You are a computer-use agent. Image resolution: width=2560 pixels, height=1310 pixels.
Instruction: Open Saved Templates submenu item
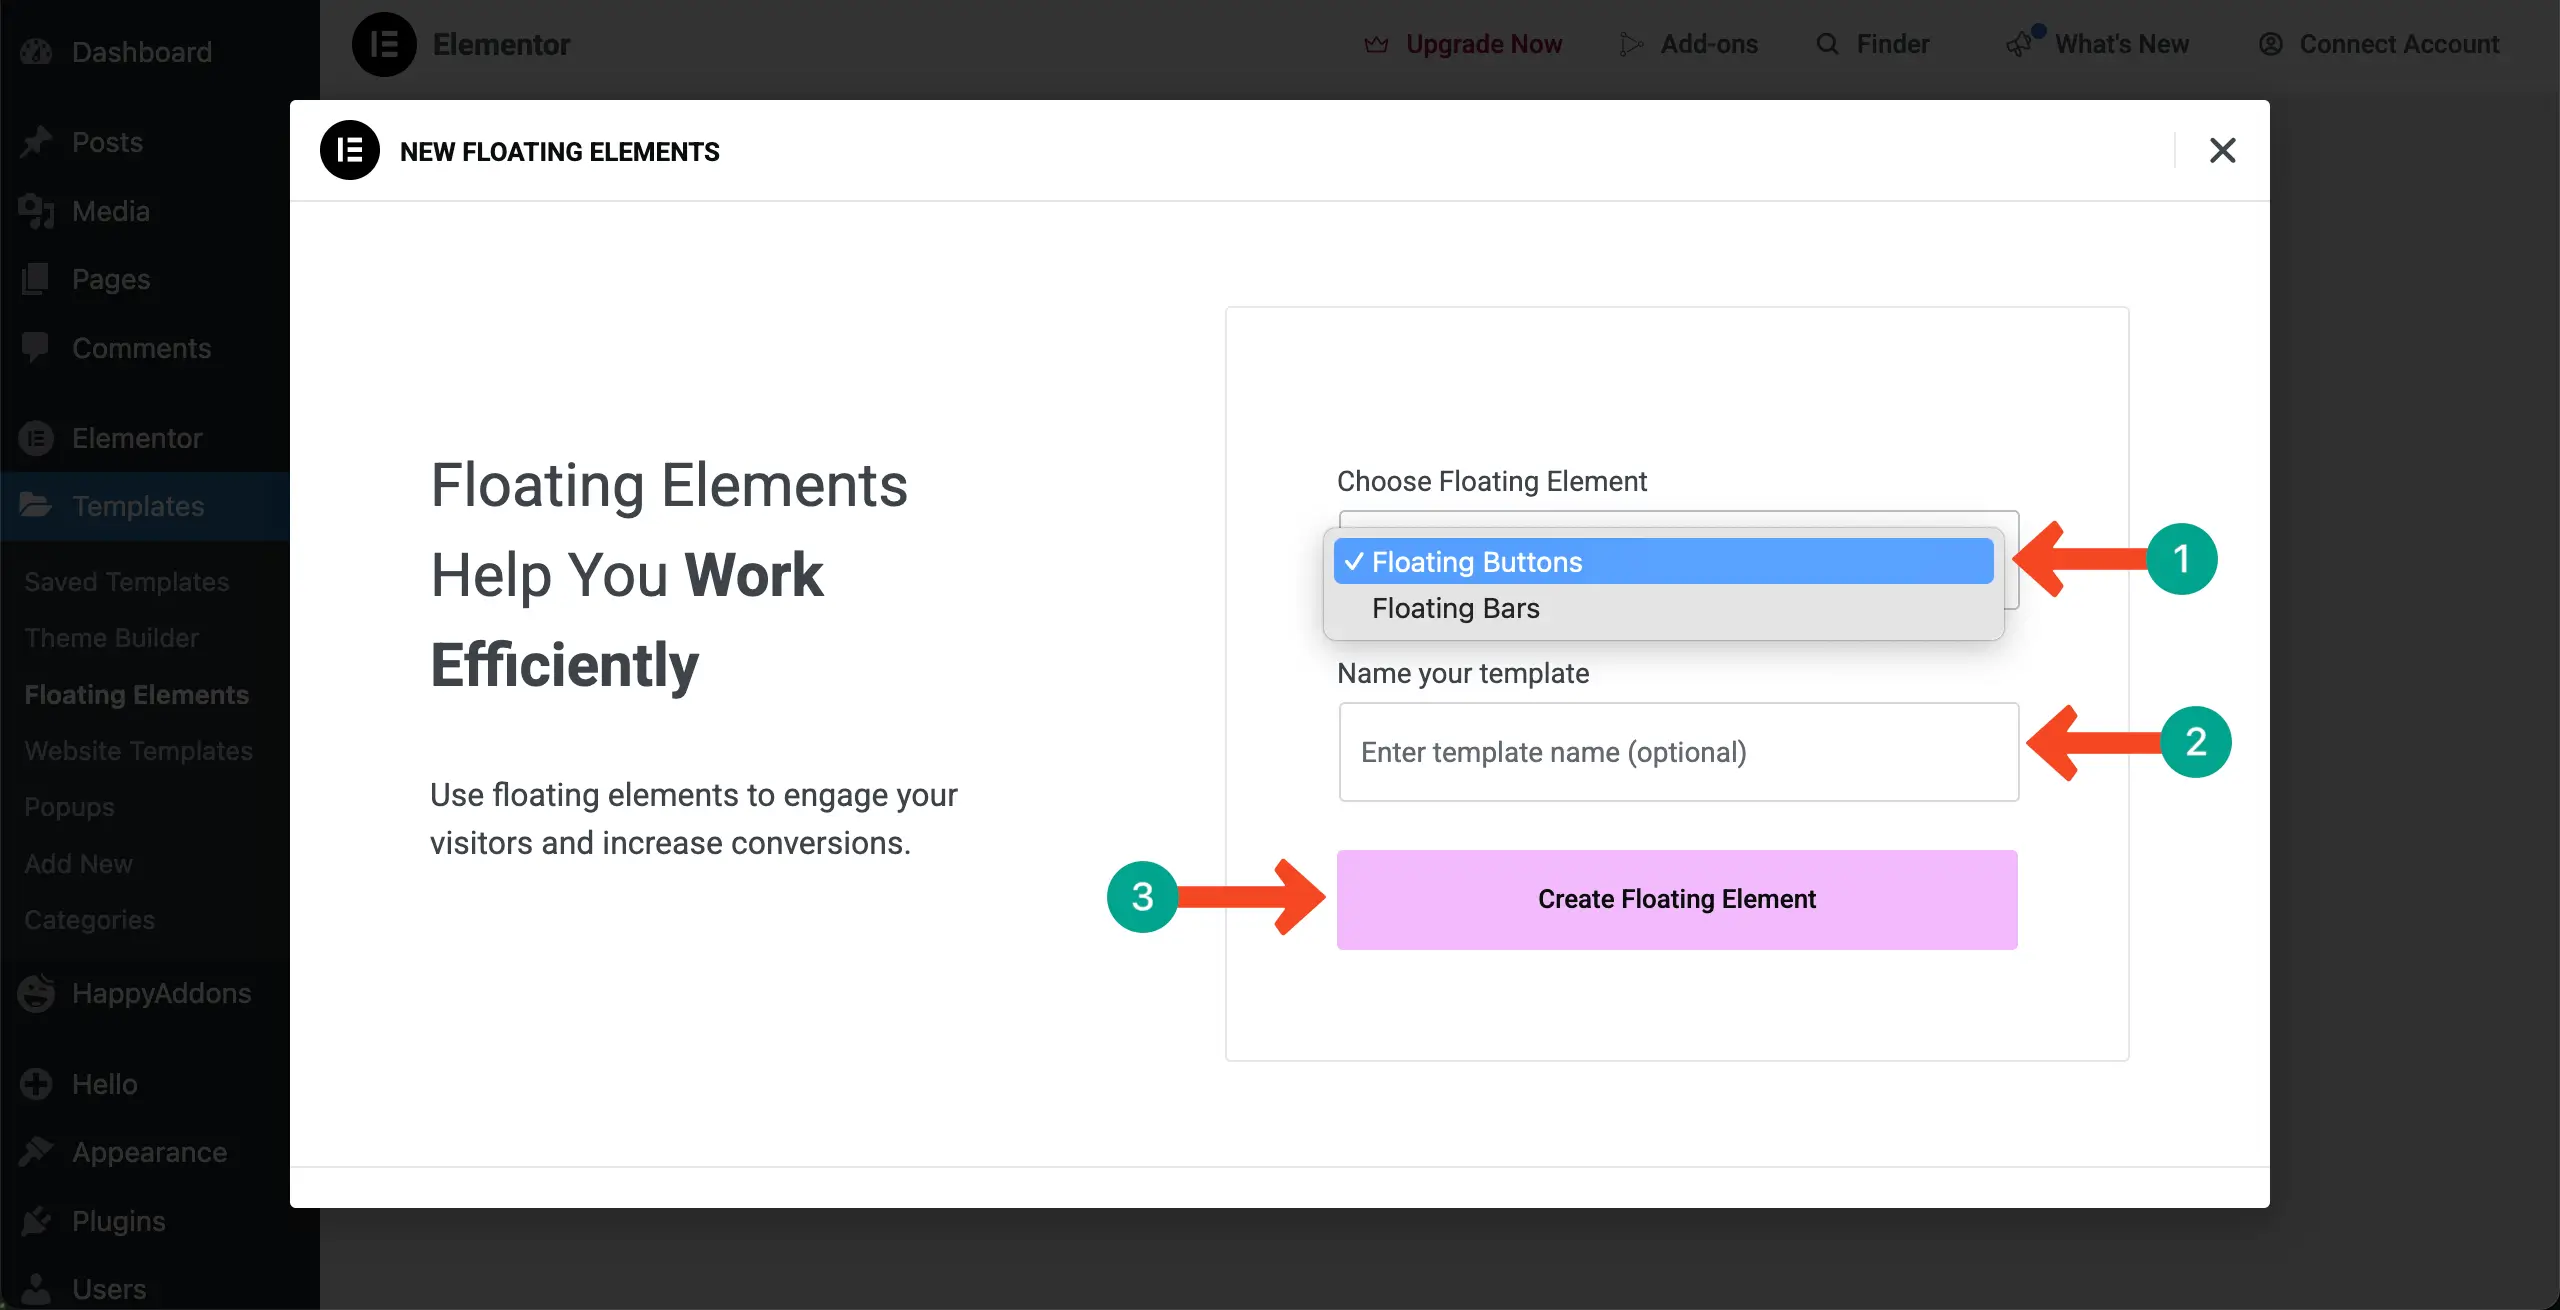[x=127, y=582]
